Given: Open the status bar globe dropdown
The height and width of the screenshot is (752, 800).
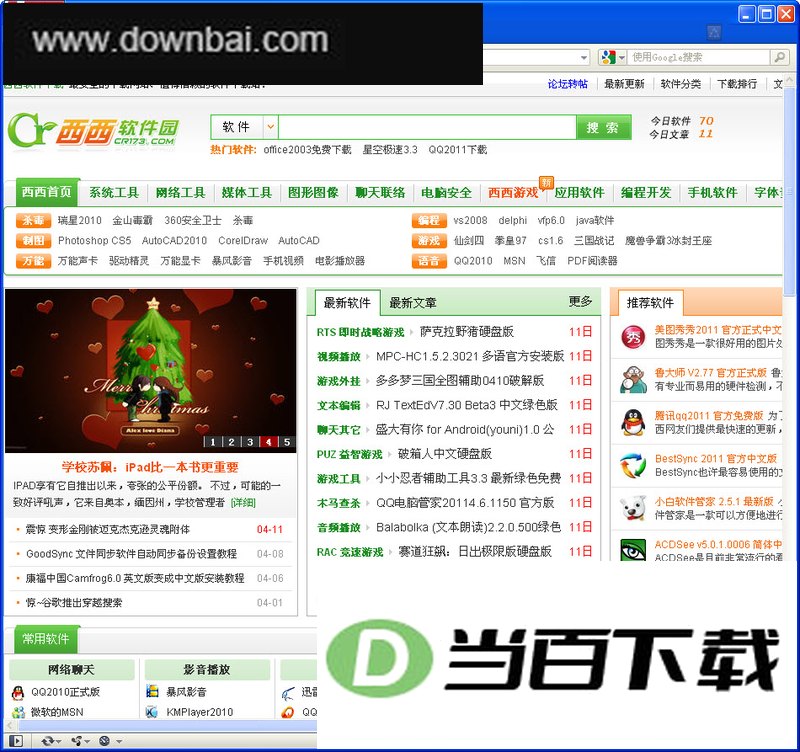Looking at the screenshot, I should (110, 741).
